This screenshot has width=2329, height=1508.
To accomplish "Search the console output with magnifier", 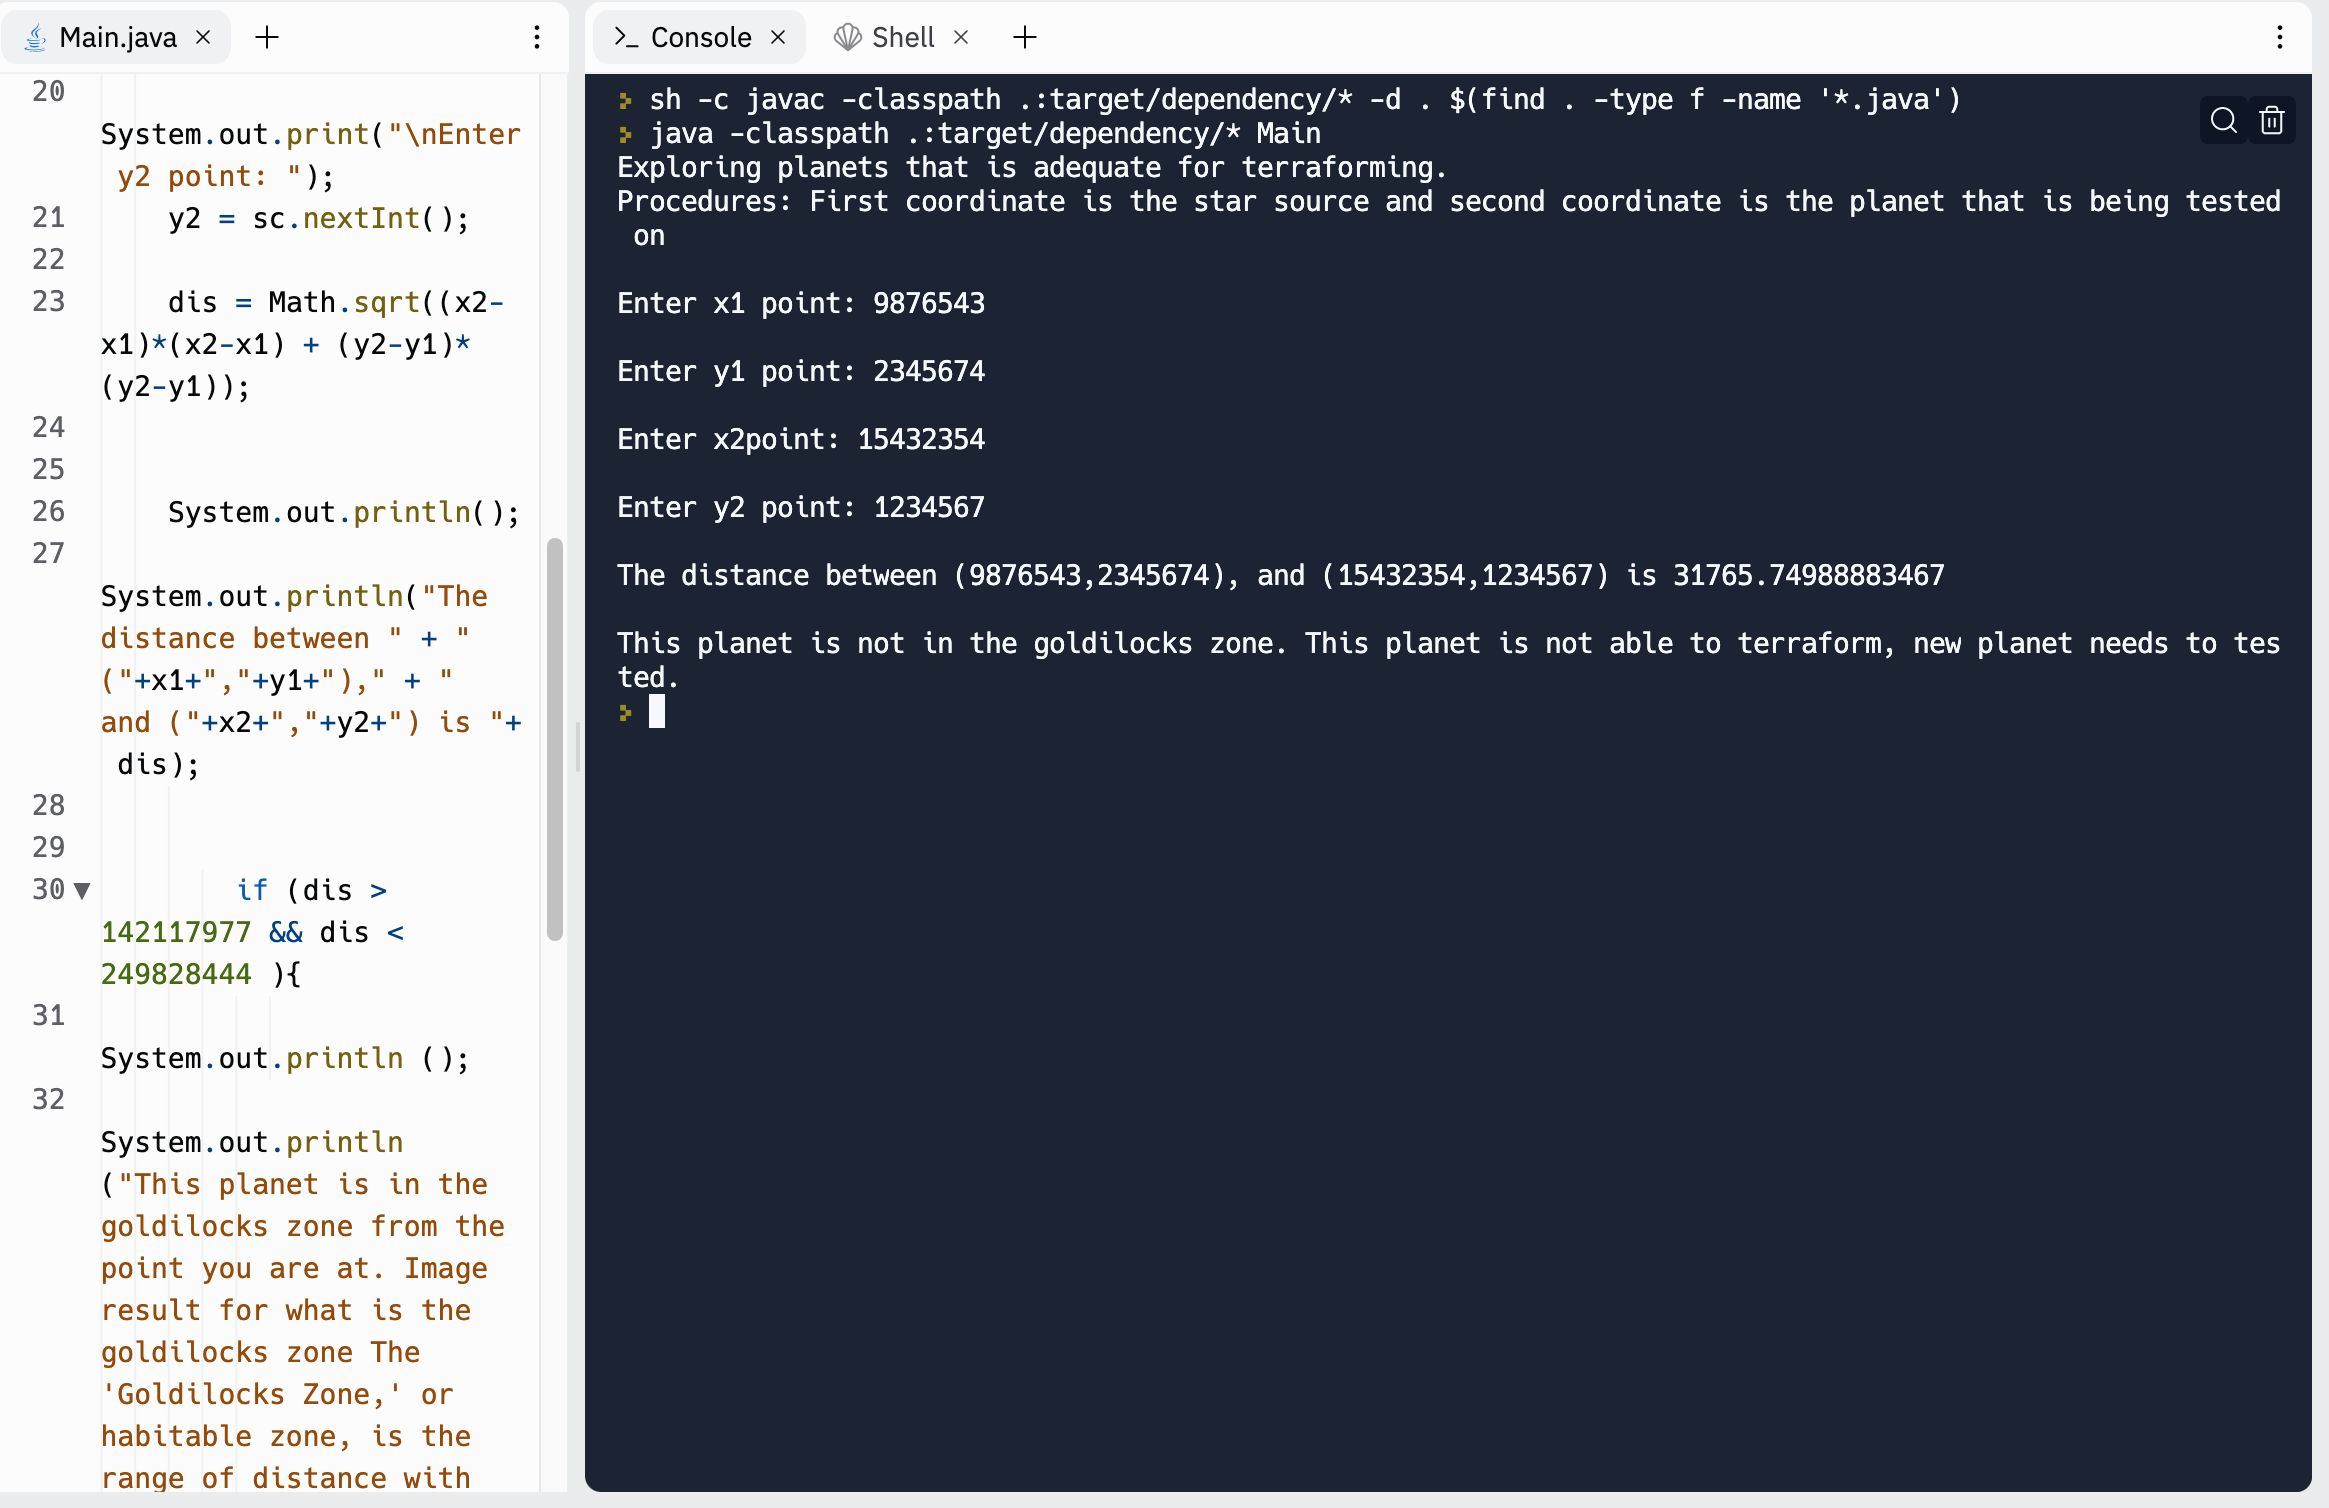I will coord(2223,120).
